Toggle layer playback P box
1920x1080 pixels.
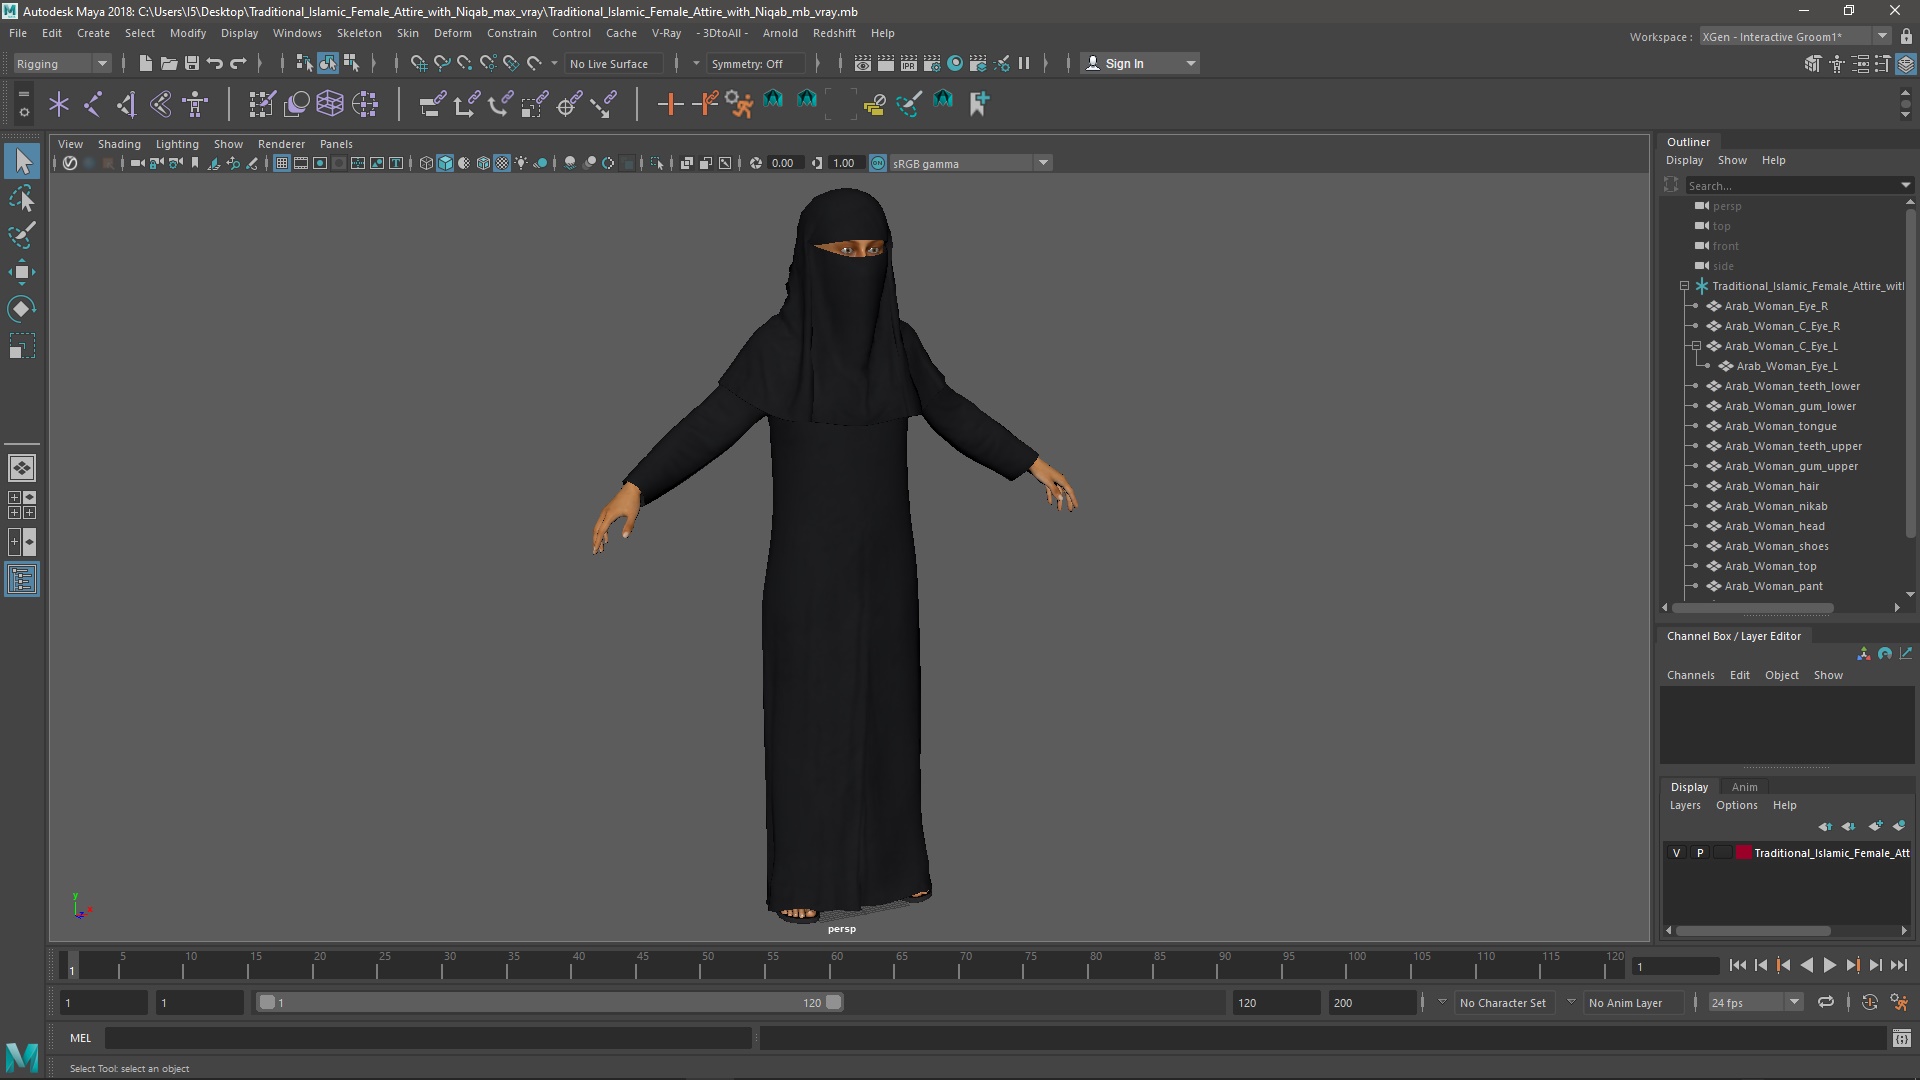tap(1699, 853)
